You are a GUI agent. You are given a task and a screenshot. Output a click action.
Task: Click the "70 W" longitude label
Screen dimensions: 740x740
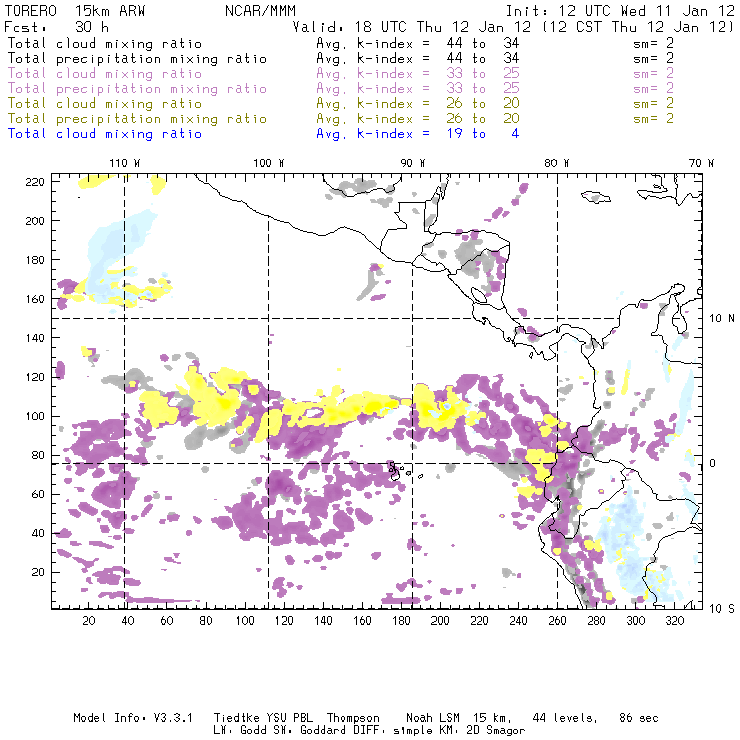coord(701,163)
